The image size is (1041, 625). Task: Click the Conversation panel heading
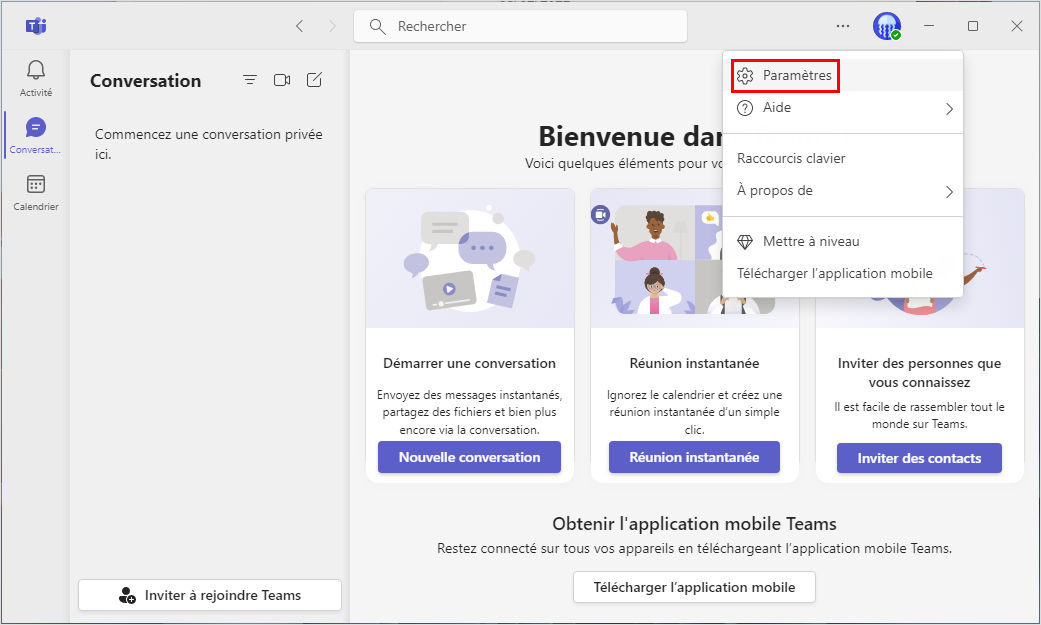(145, 80)
